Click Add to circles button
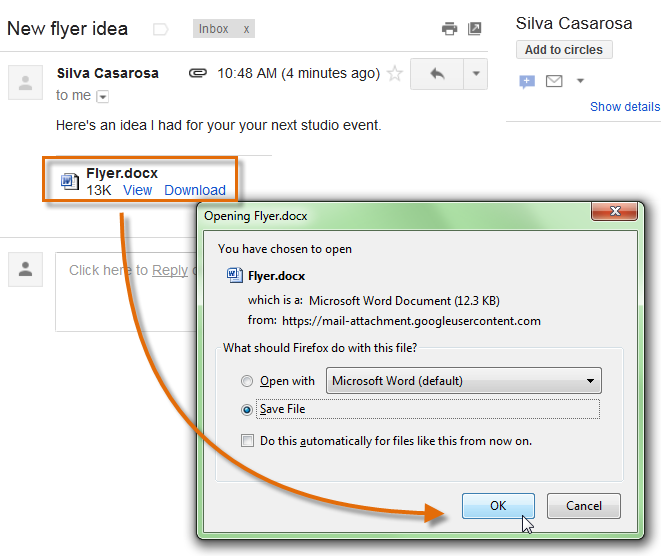This screenshot has width=661, height=556. (x=564, y=50)
